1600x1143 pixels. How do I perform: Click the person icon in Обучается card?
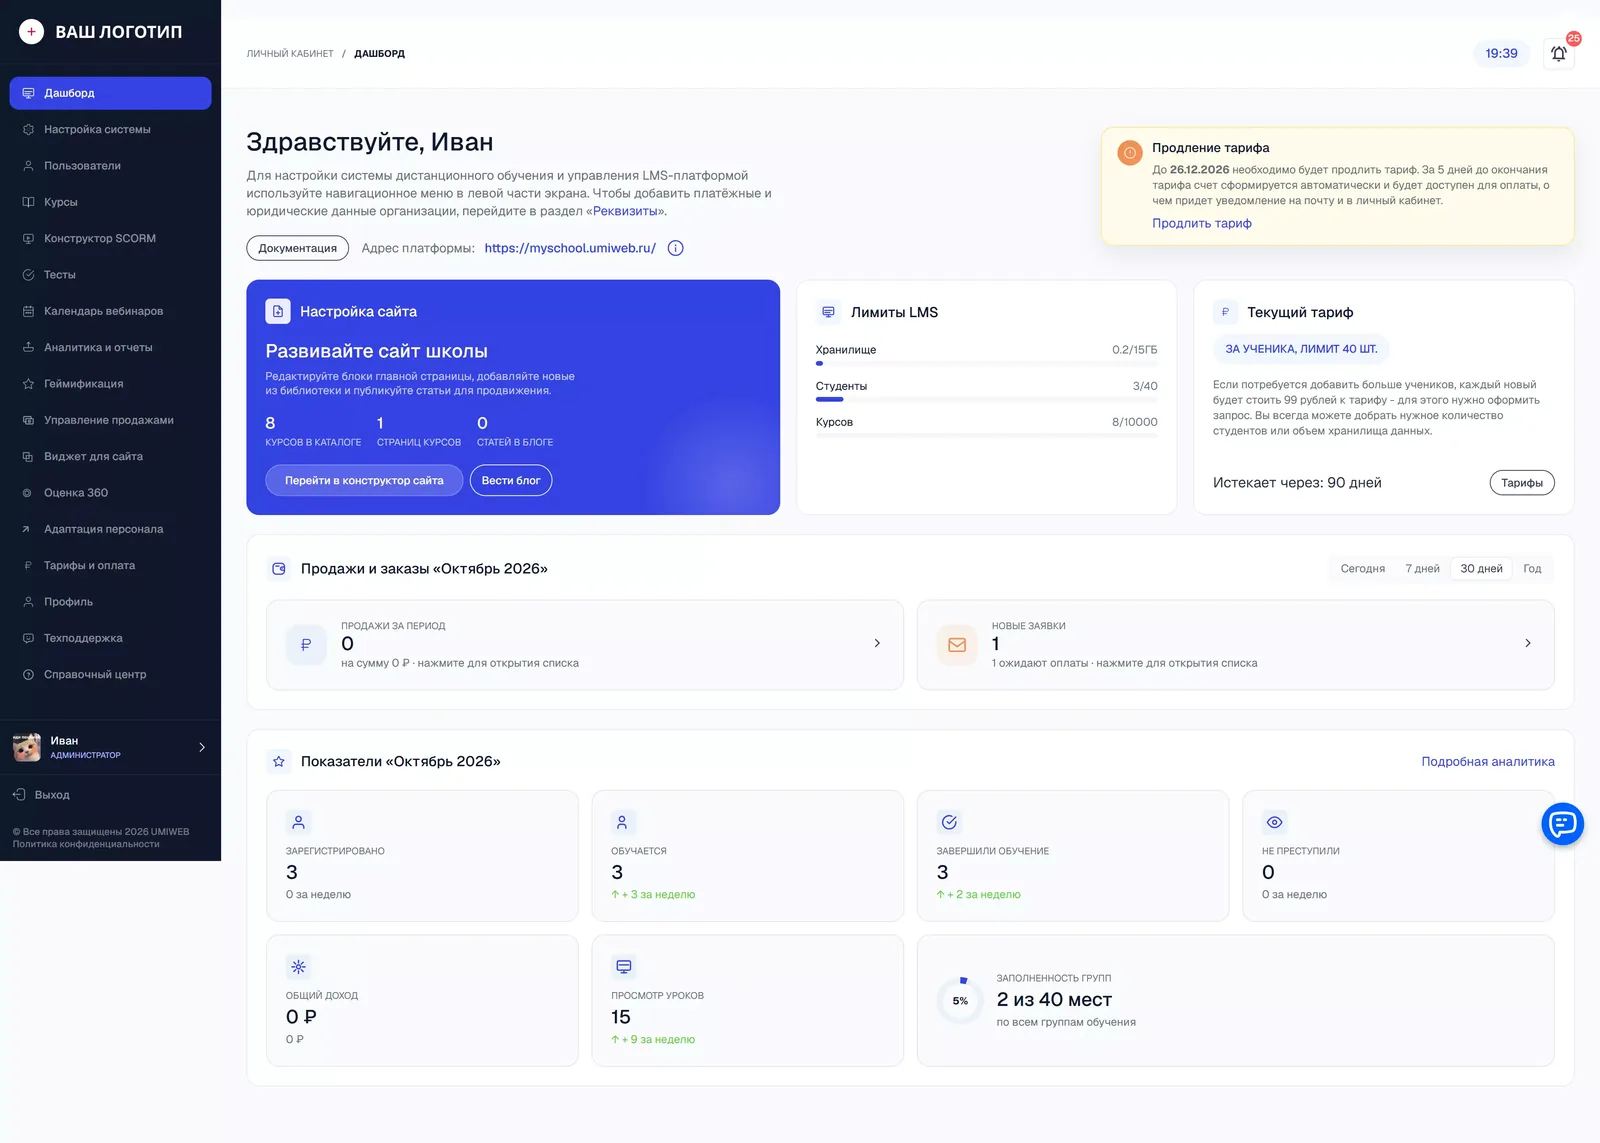pyautogui.click(x=623, y=822)
